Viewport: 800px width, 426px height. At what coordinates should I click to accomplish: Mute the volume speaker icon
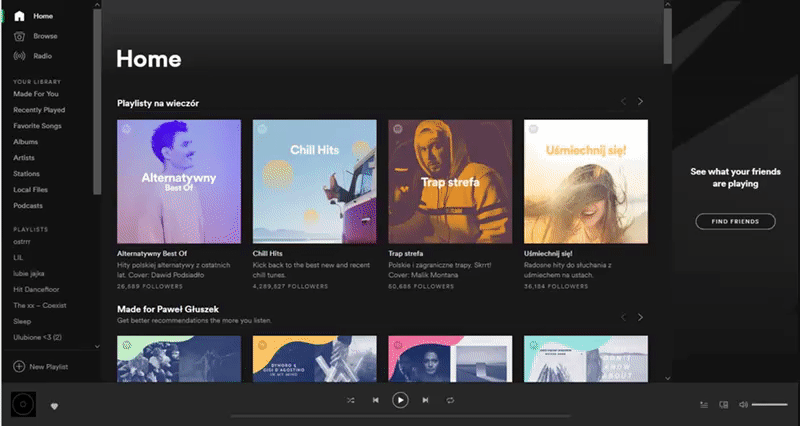743,405
